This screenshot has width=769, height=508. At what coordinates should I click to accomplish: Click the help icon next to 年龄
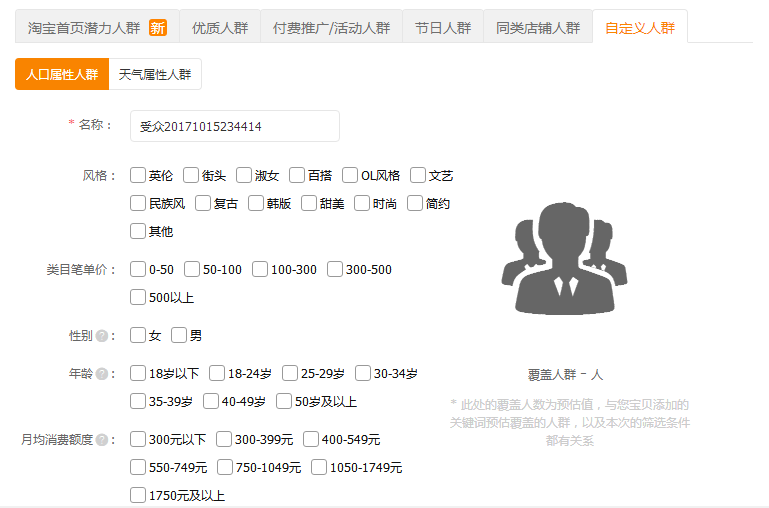[x=102, y=374]
